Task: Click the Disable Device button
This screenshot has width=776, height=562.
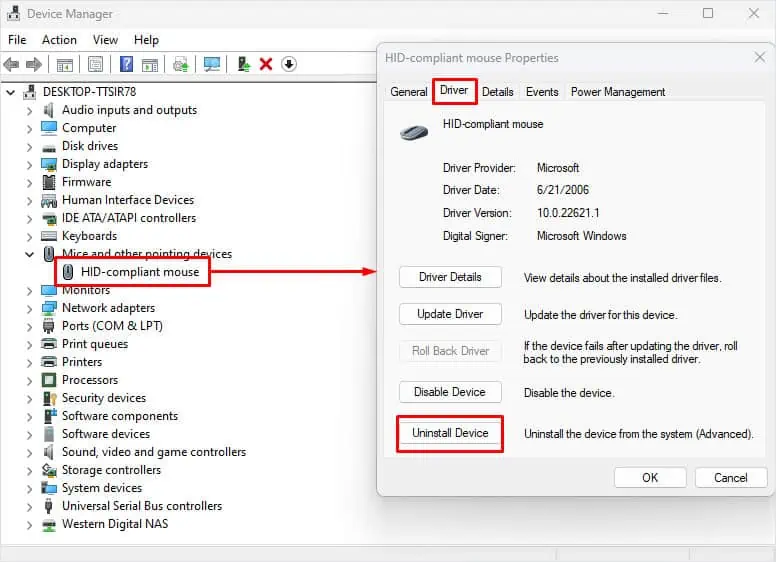Action: pyautogui.click(x=450, y=392)
